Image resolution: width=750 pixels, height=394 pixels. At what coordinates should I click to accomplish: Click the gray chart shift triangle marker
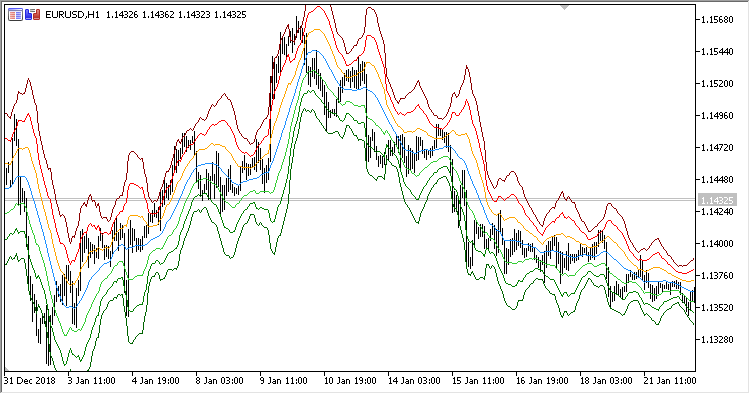pos(564,7)
